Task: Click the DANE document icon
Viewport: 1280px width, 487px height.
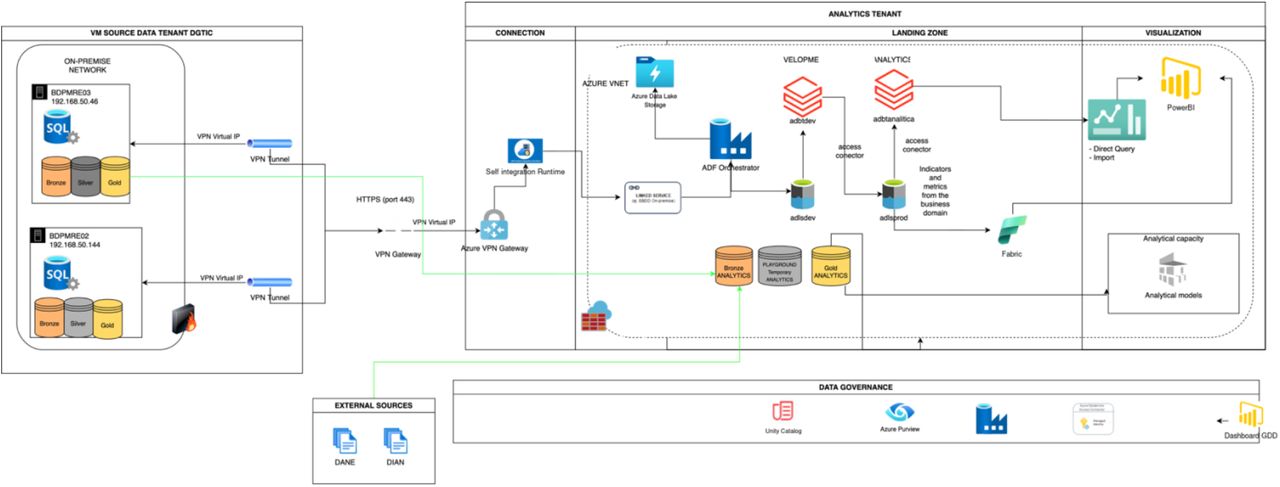Action: 343,439
